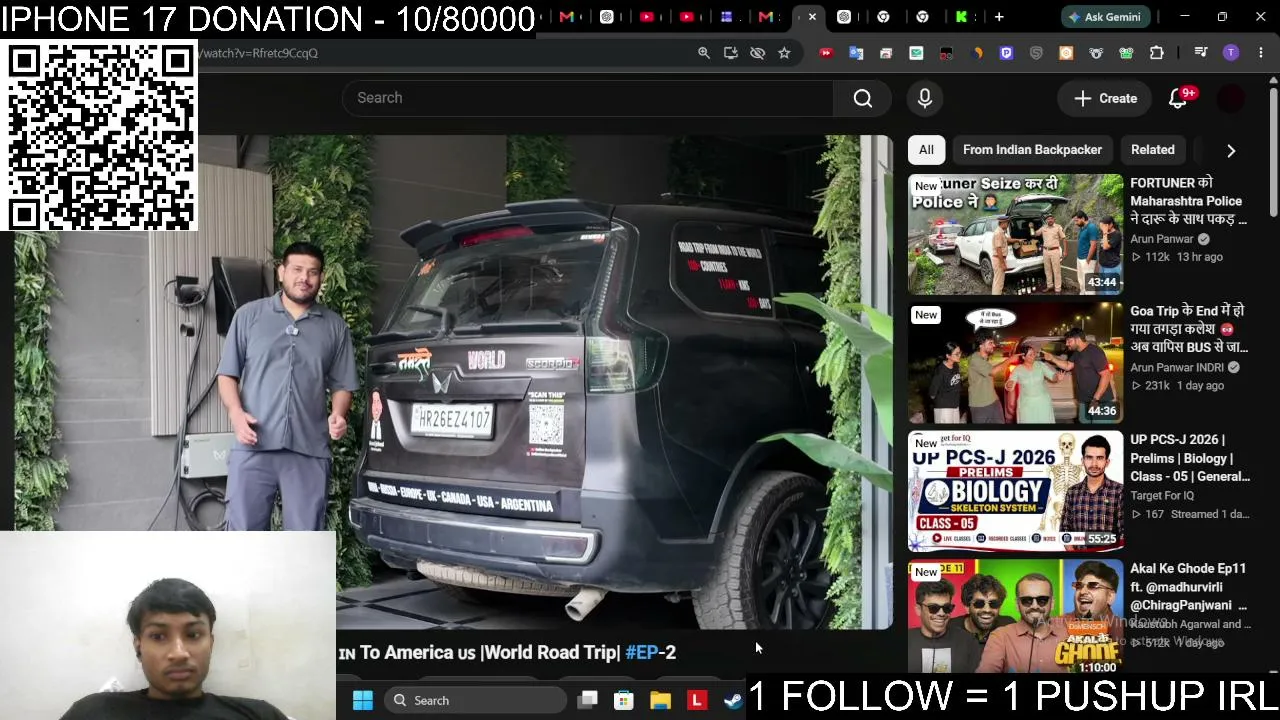Click the red fast-forward extension icon

coord(826,53)
